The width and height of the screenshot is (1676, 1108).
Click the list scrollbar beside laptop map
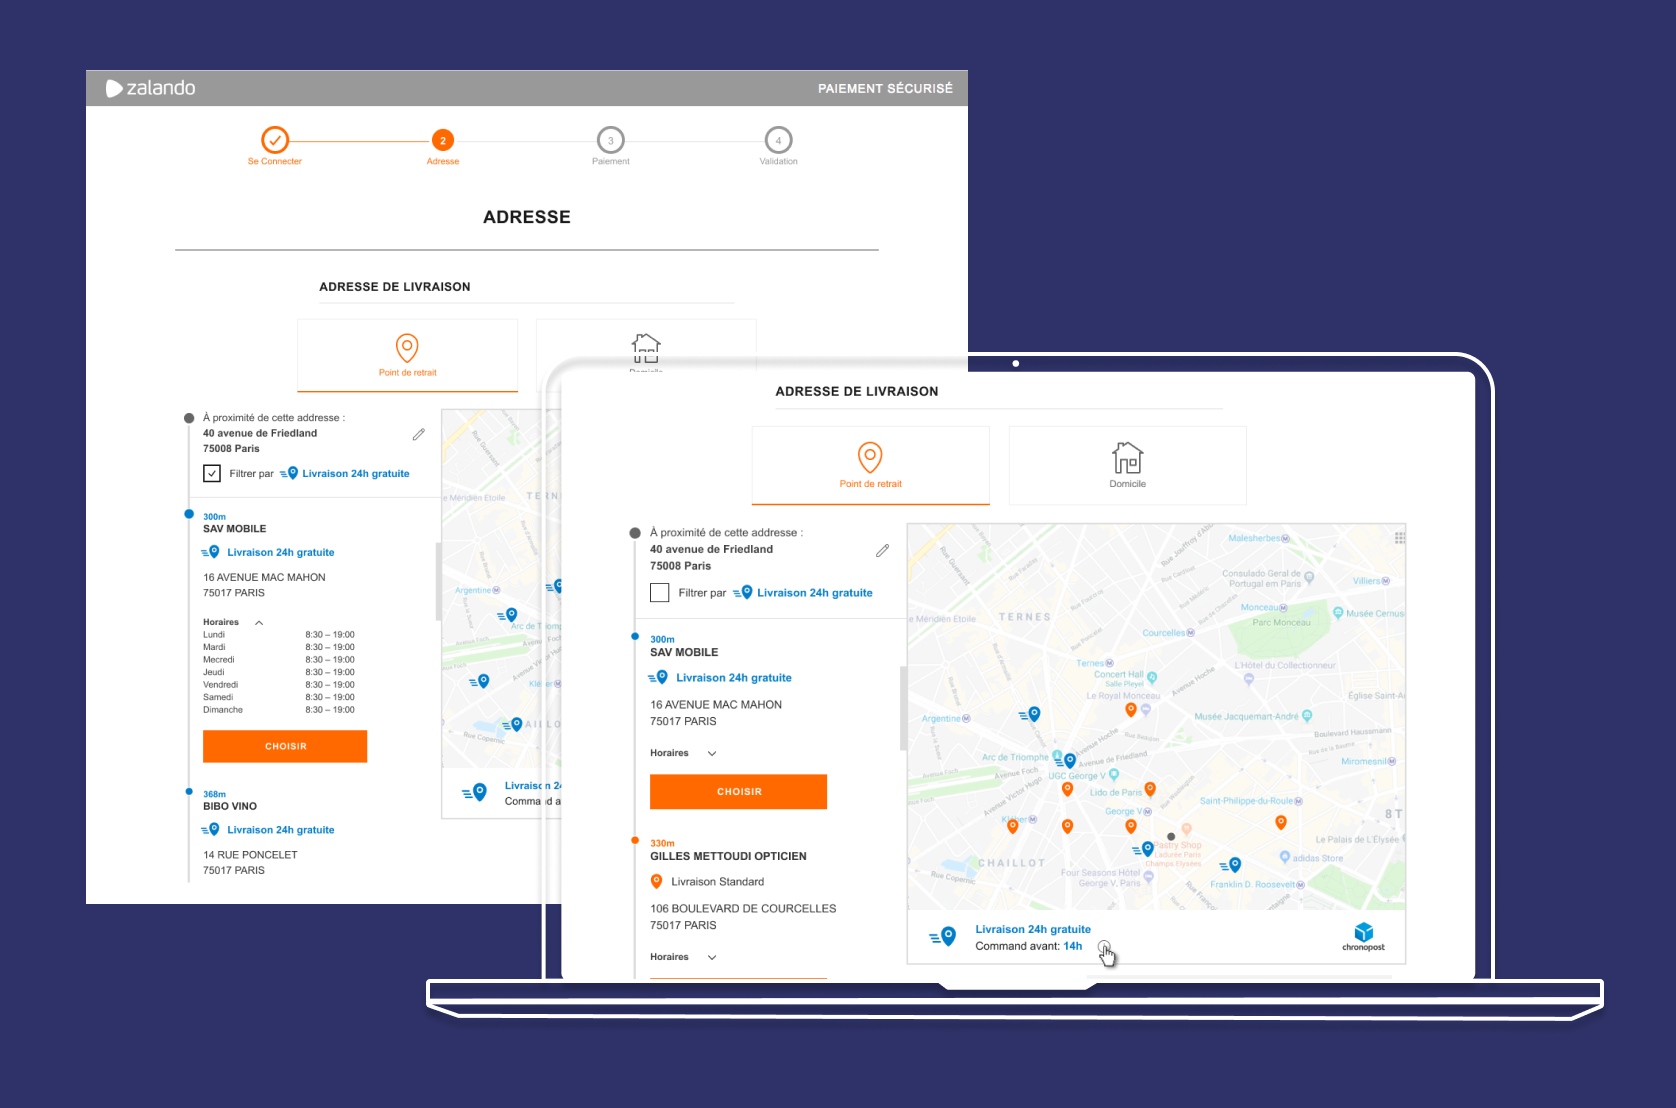pos(903,708)
